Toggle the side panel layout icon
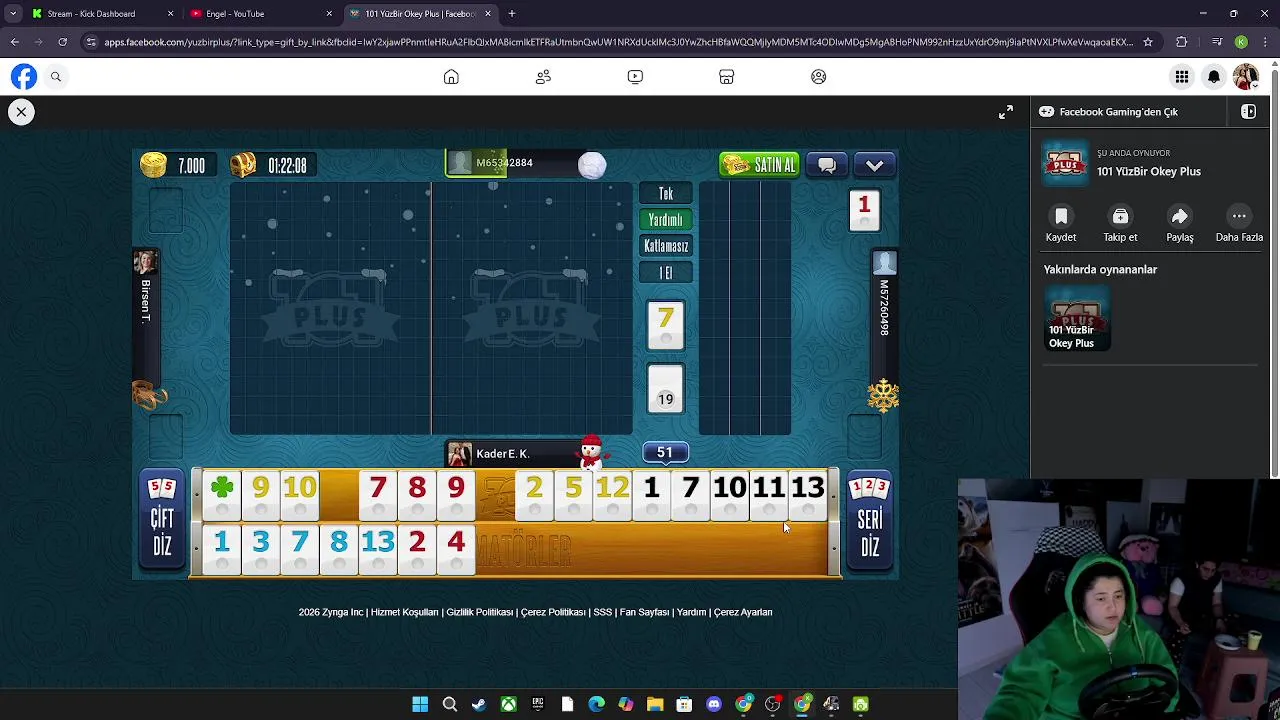The image size is (1280, 720). click(1248, 112)
